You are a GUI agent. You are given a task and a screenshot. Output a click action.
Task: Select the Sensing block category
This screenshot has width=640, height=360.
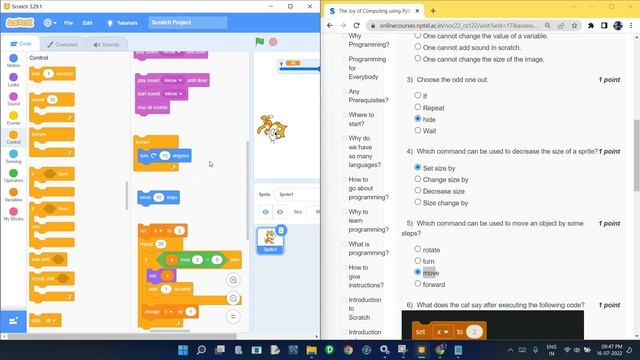tap(13, 157)
